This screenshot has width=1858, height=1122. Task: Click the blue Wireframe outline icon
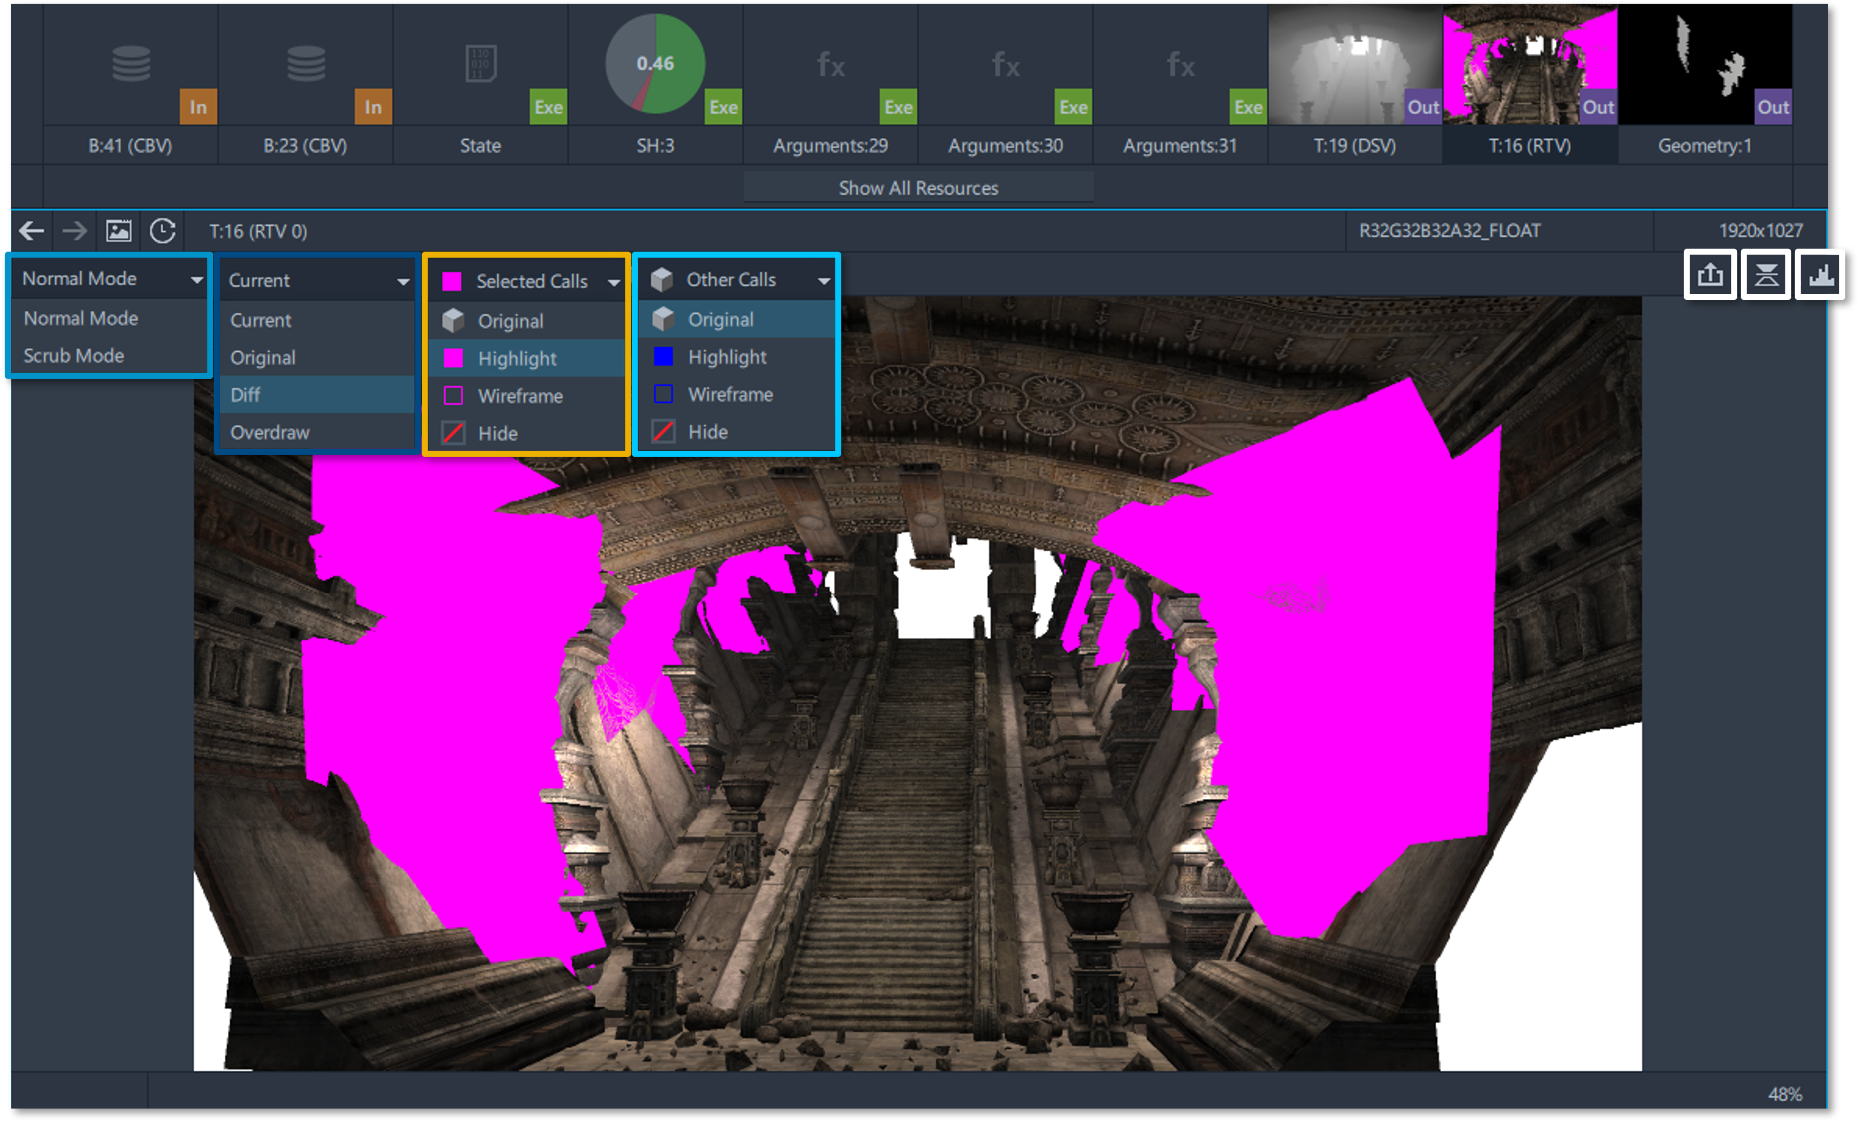point(663,394)
